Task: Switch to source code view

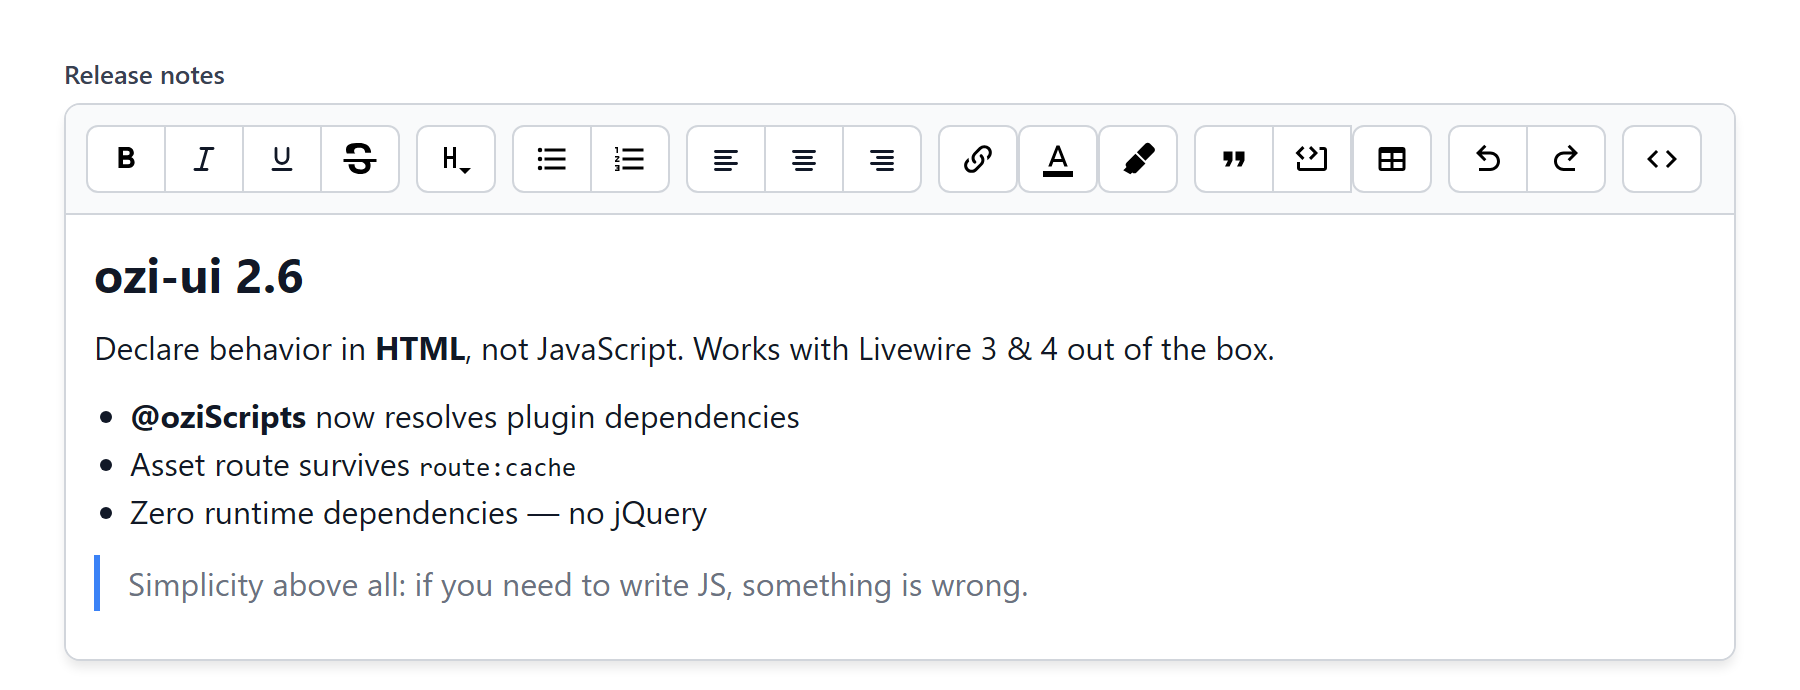Action: 1662,159
